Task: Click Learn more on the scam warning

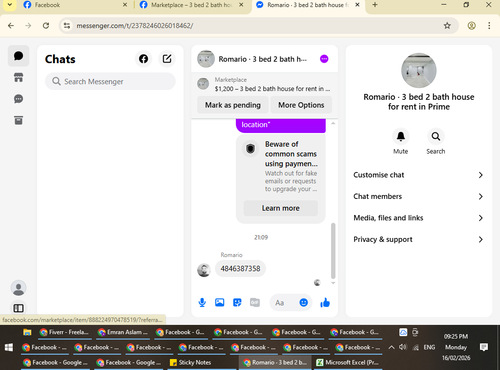Action: point(280,208)
